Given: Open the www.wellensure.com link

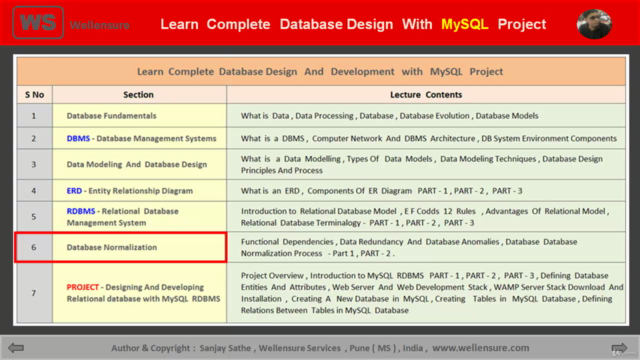Looking at the screenshot, I should click(x=481, y=348).
